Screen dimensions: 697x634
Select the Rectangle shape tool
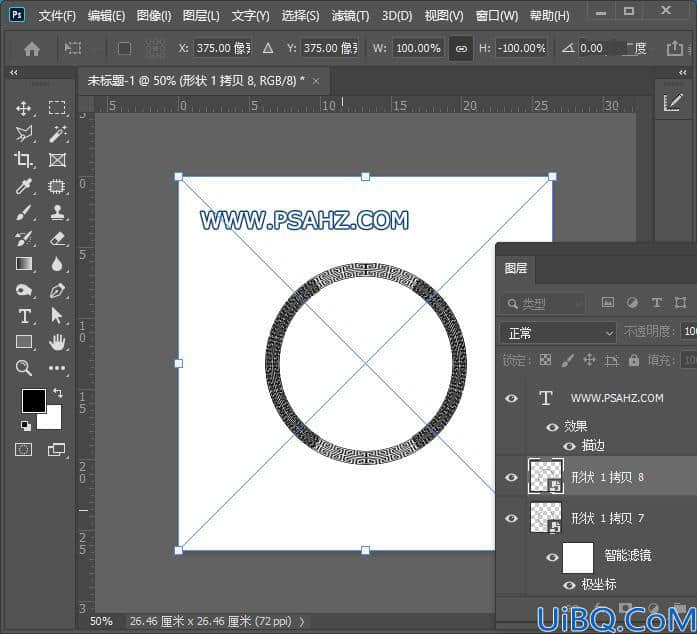click(24, 342)
